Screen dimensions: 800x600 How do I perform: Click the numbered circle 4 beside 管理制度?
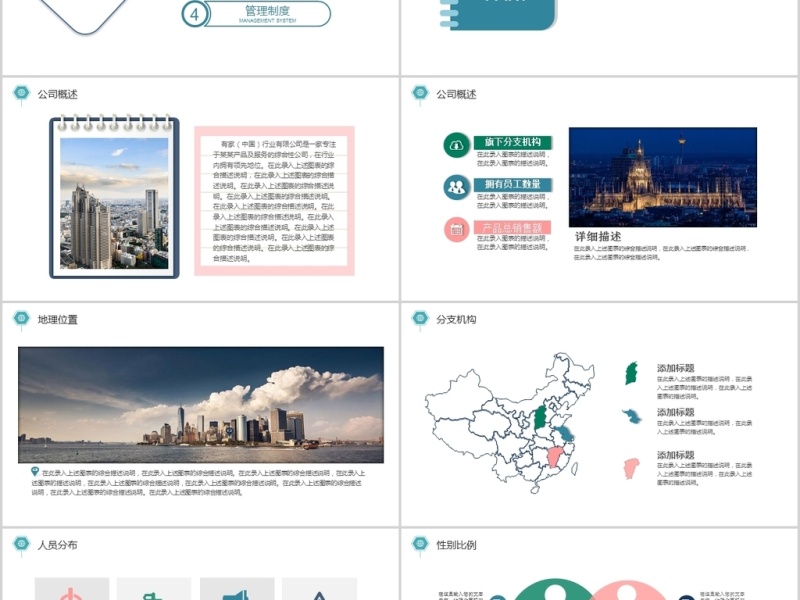tap(194, 14)
